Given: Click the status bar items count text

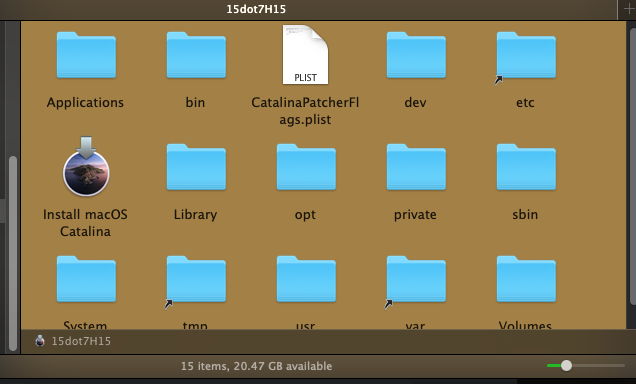Looking at the screenshot, I should tap(256, 366).
